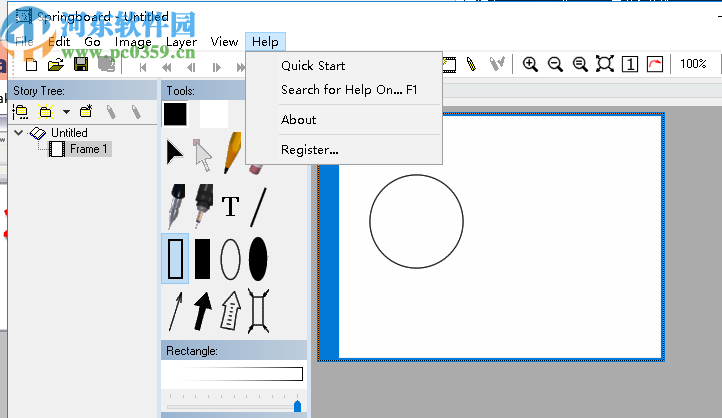
Task: Select the outlined Rectangle tool
Action: 175,259
